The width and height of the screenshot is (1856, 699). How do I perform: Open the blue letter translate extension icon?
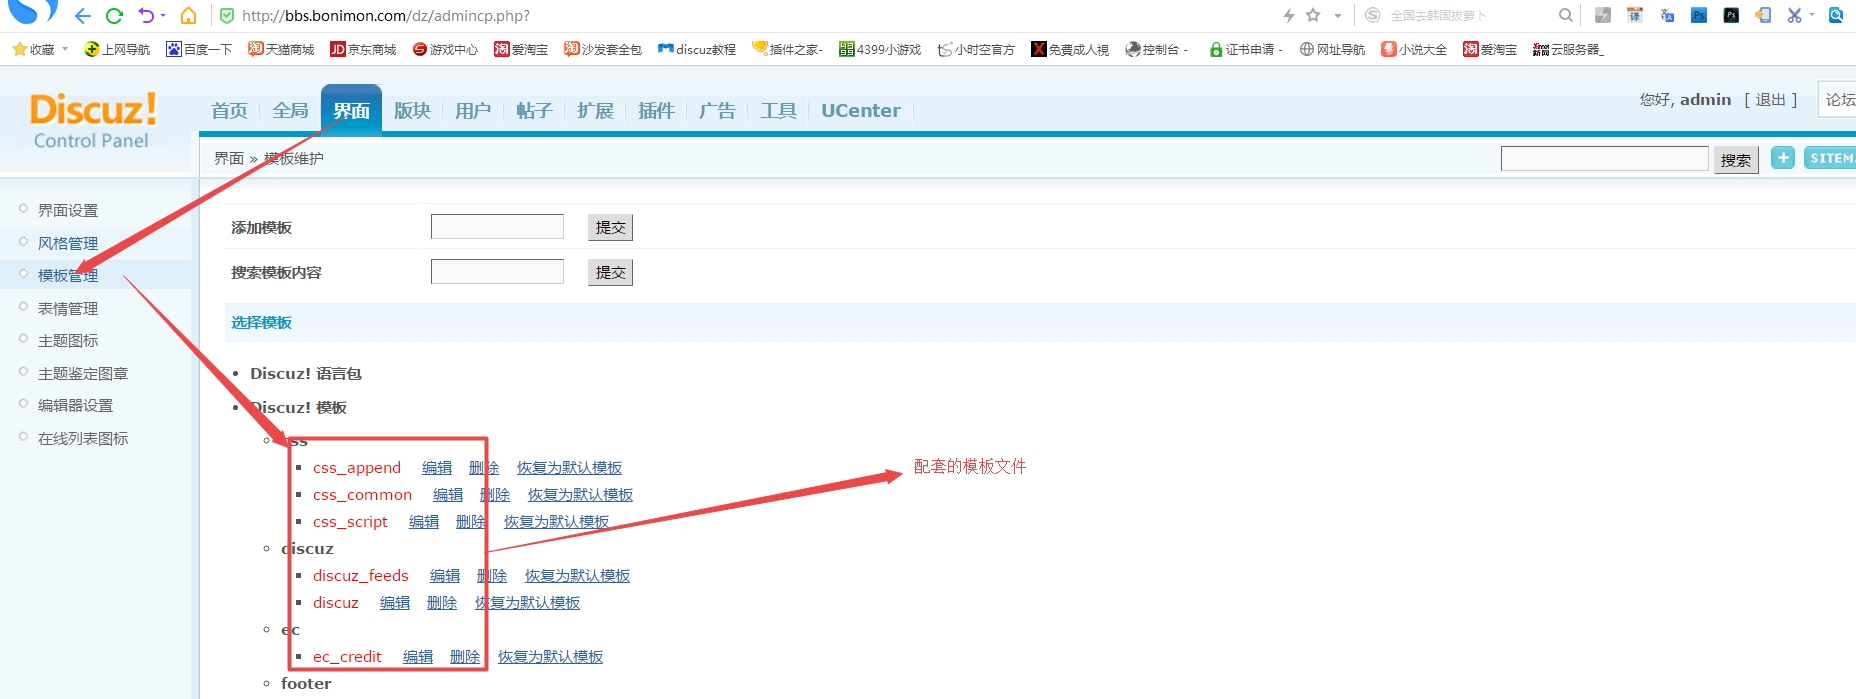(1667, 15)
